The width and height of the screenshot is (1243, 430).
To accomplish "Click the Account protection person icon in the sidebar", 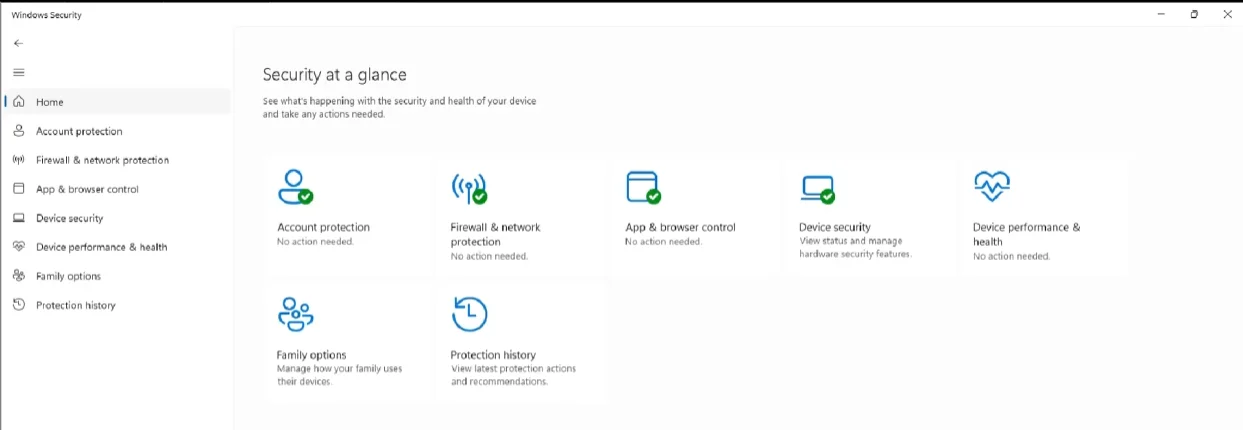I will coord(18,131).
